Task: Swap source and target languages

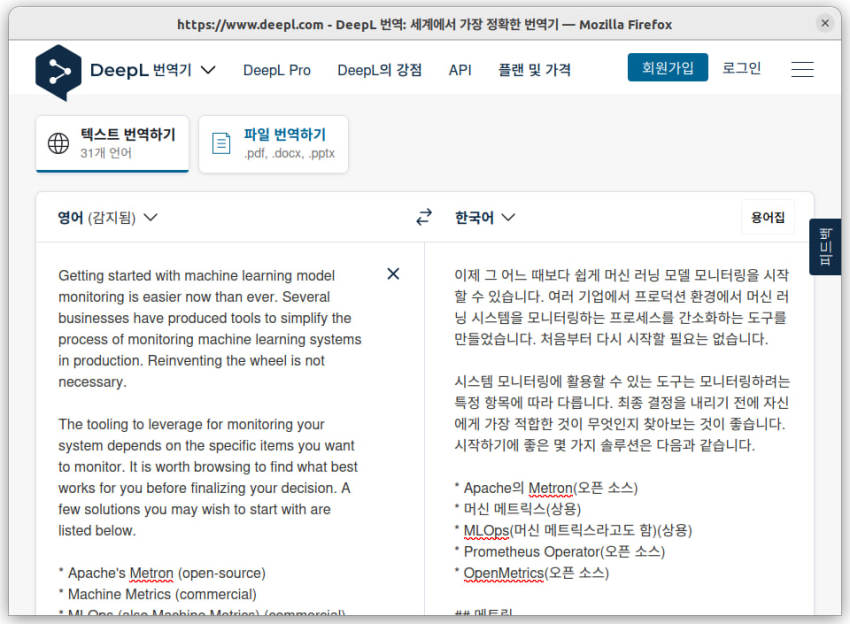Action: [x=424, y=217]
